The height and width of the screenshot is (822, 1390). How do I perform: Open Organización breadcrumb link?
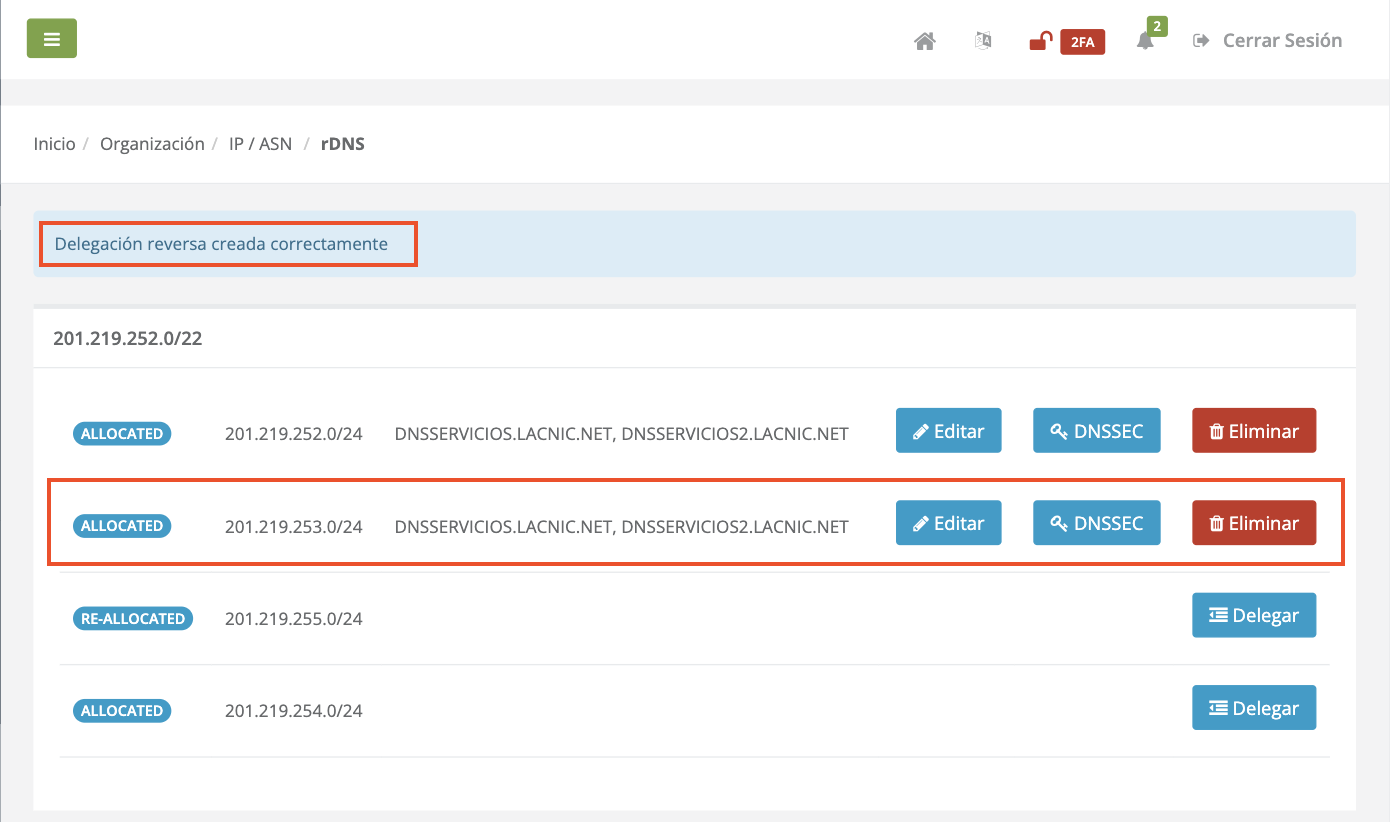coord(152,144)
